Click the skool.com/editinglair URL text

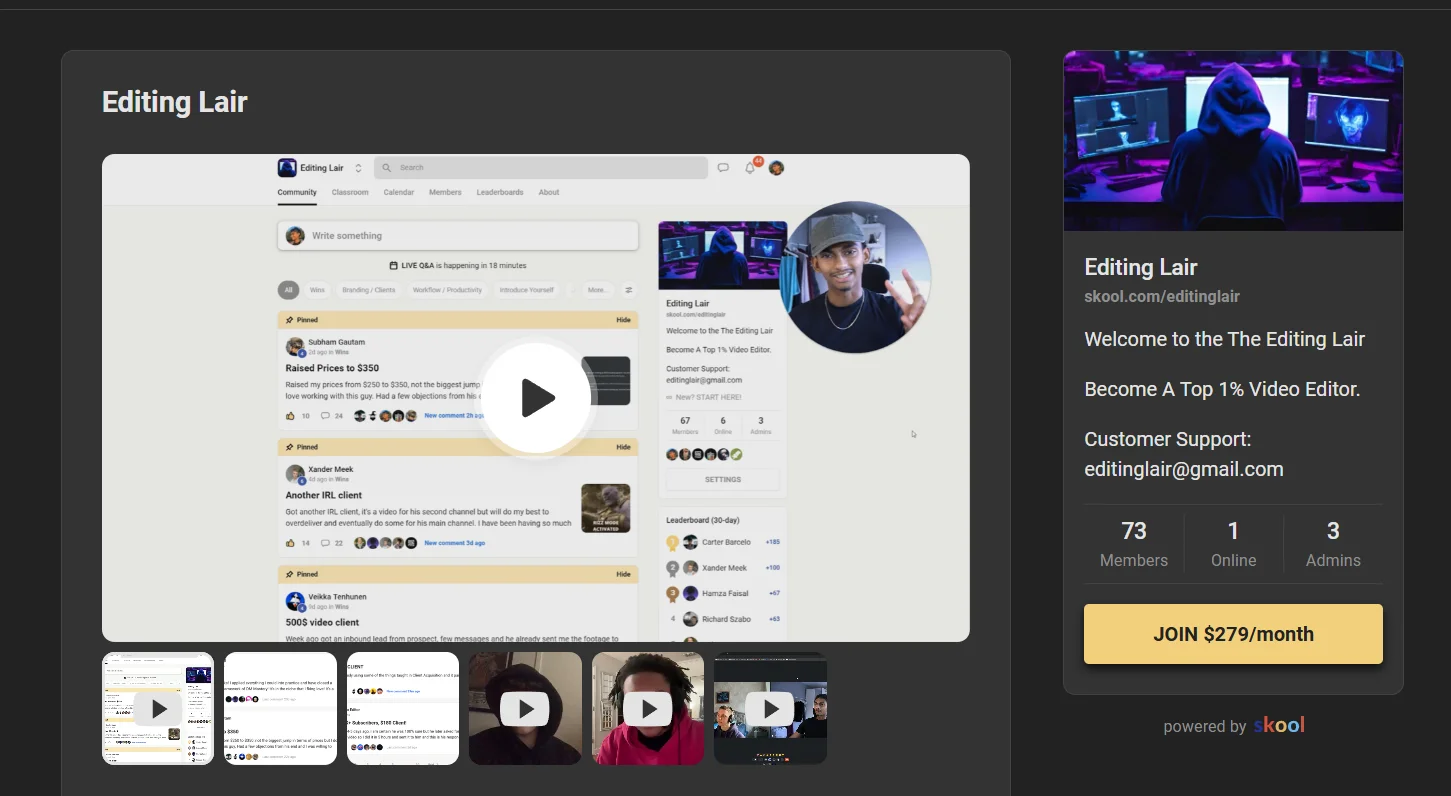tap(1162, 297)
